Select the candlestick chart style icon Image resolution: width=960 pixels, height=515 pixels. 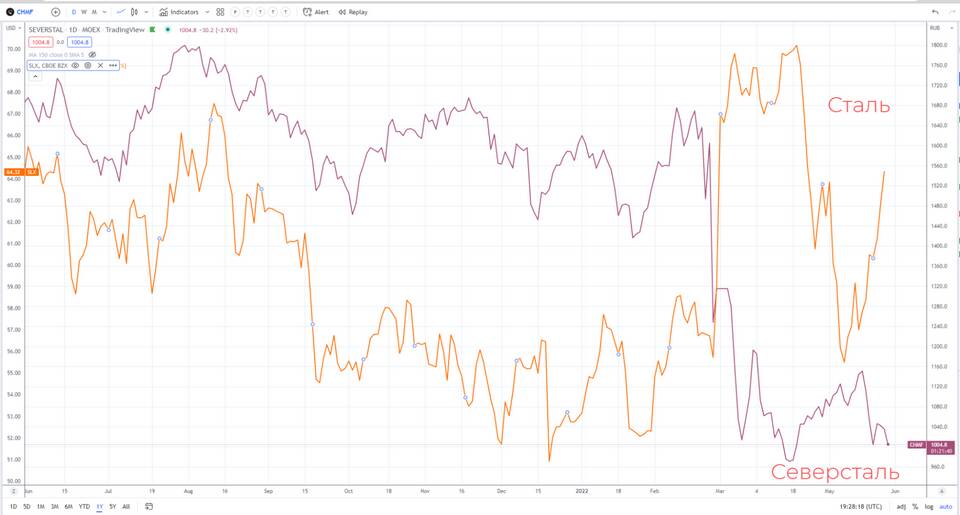coord(135,12)
